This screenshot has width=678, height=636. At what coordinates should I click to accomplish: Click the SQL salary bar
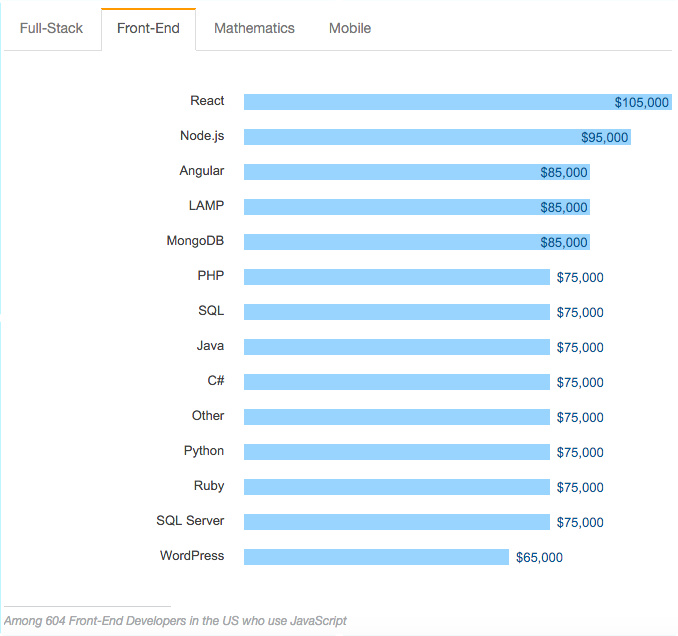pos(397,312)
